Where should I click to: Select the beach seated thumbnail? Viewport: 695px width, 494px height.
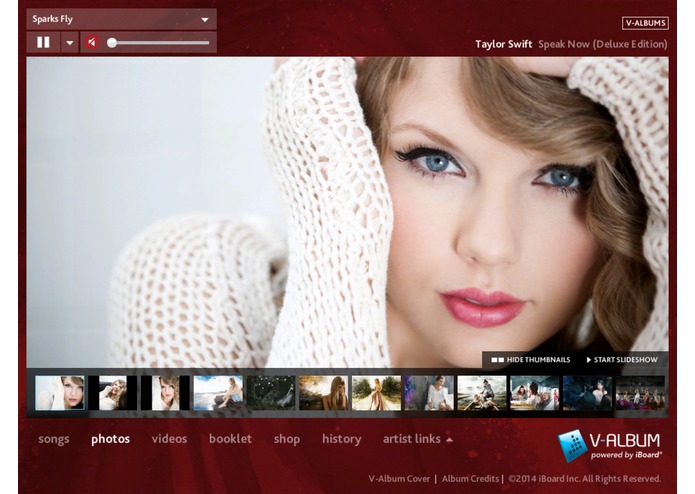pyautogui.click(x=218, y=393)
